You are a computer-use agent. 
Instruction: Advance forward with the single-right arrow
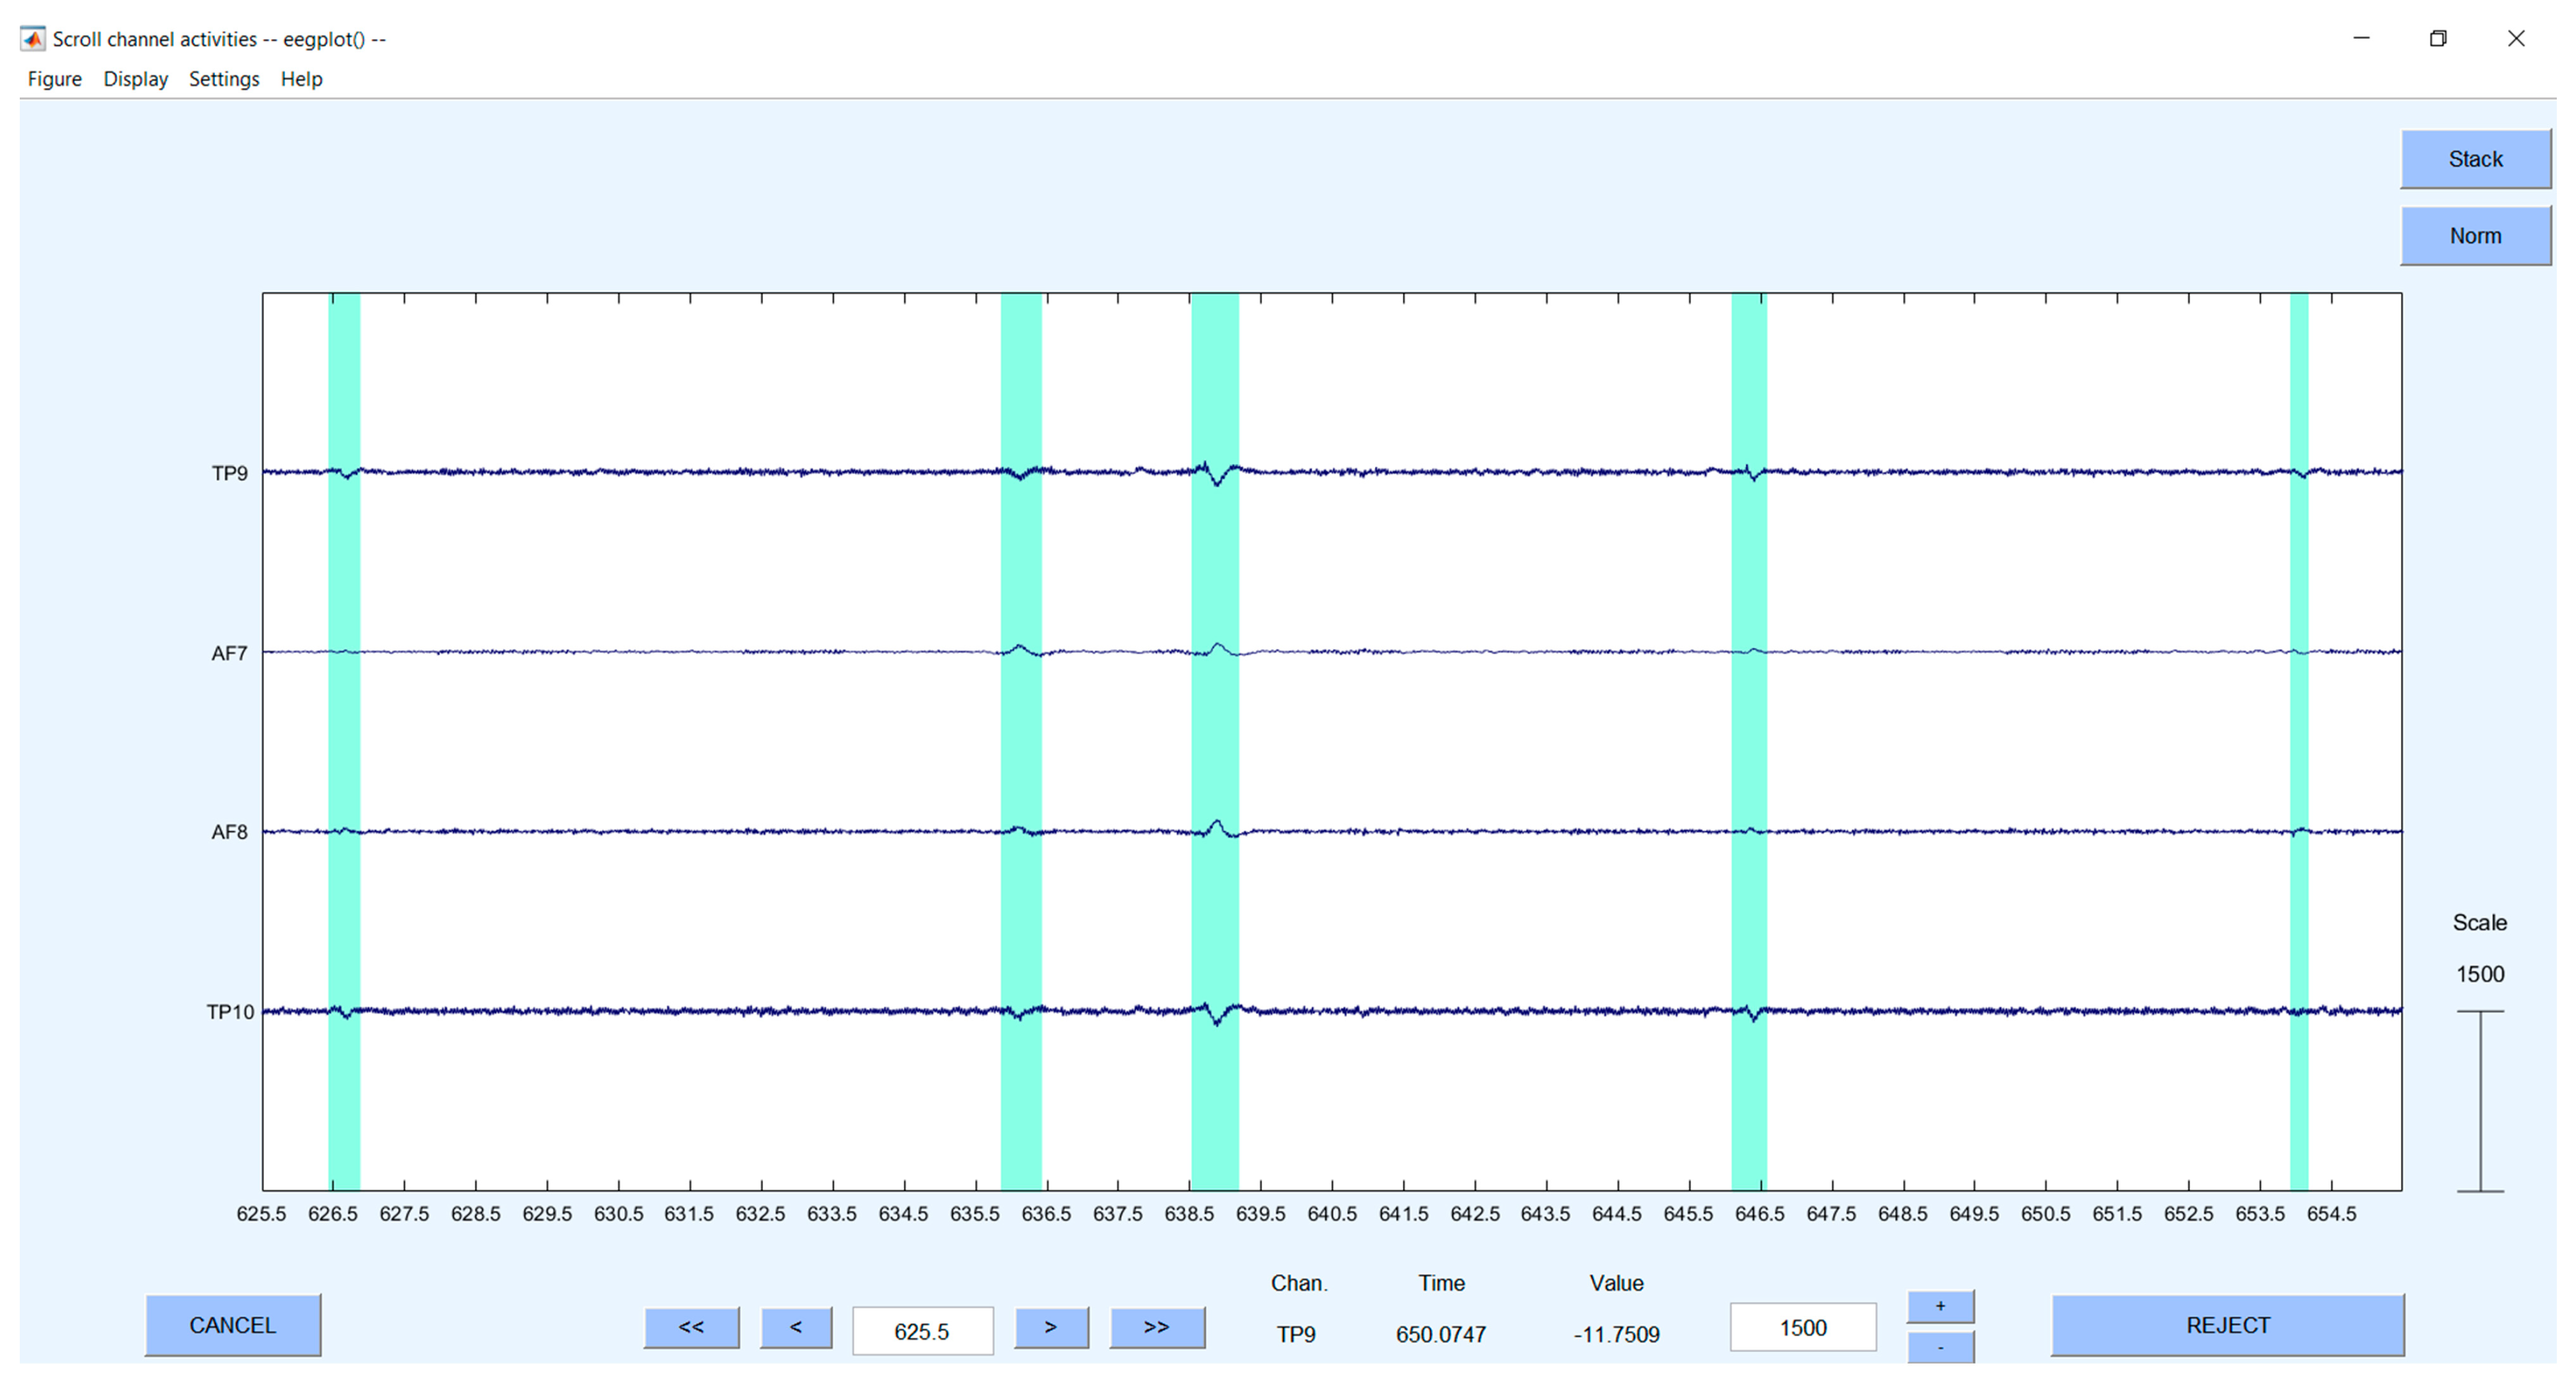point(1051,1327)
